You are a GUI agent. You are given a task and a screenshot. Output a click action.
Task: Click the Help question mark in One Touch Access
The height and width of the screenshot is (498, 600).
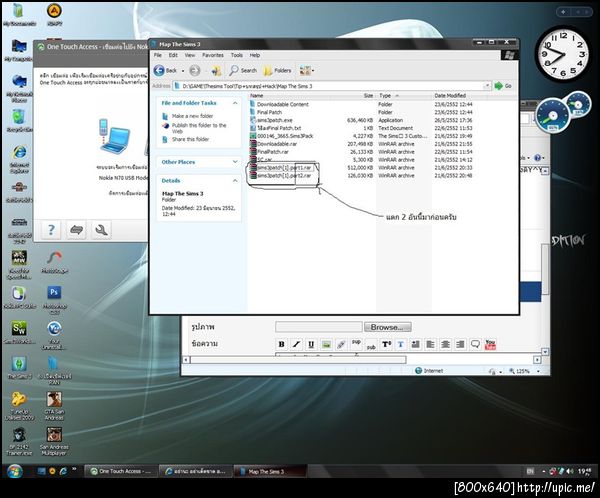pos(51,230)
